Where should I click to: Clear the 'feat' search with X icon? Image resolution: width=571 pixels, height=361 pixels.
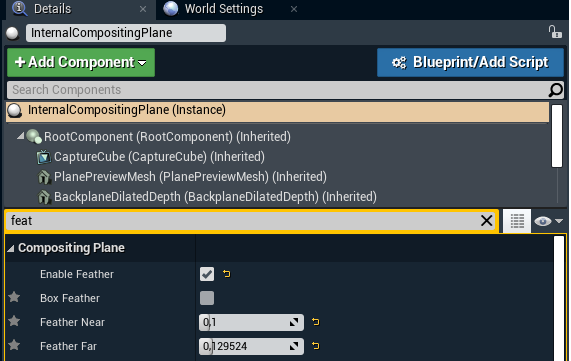(487, 220)
